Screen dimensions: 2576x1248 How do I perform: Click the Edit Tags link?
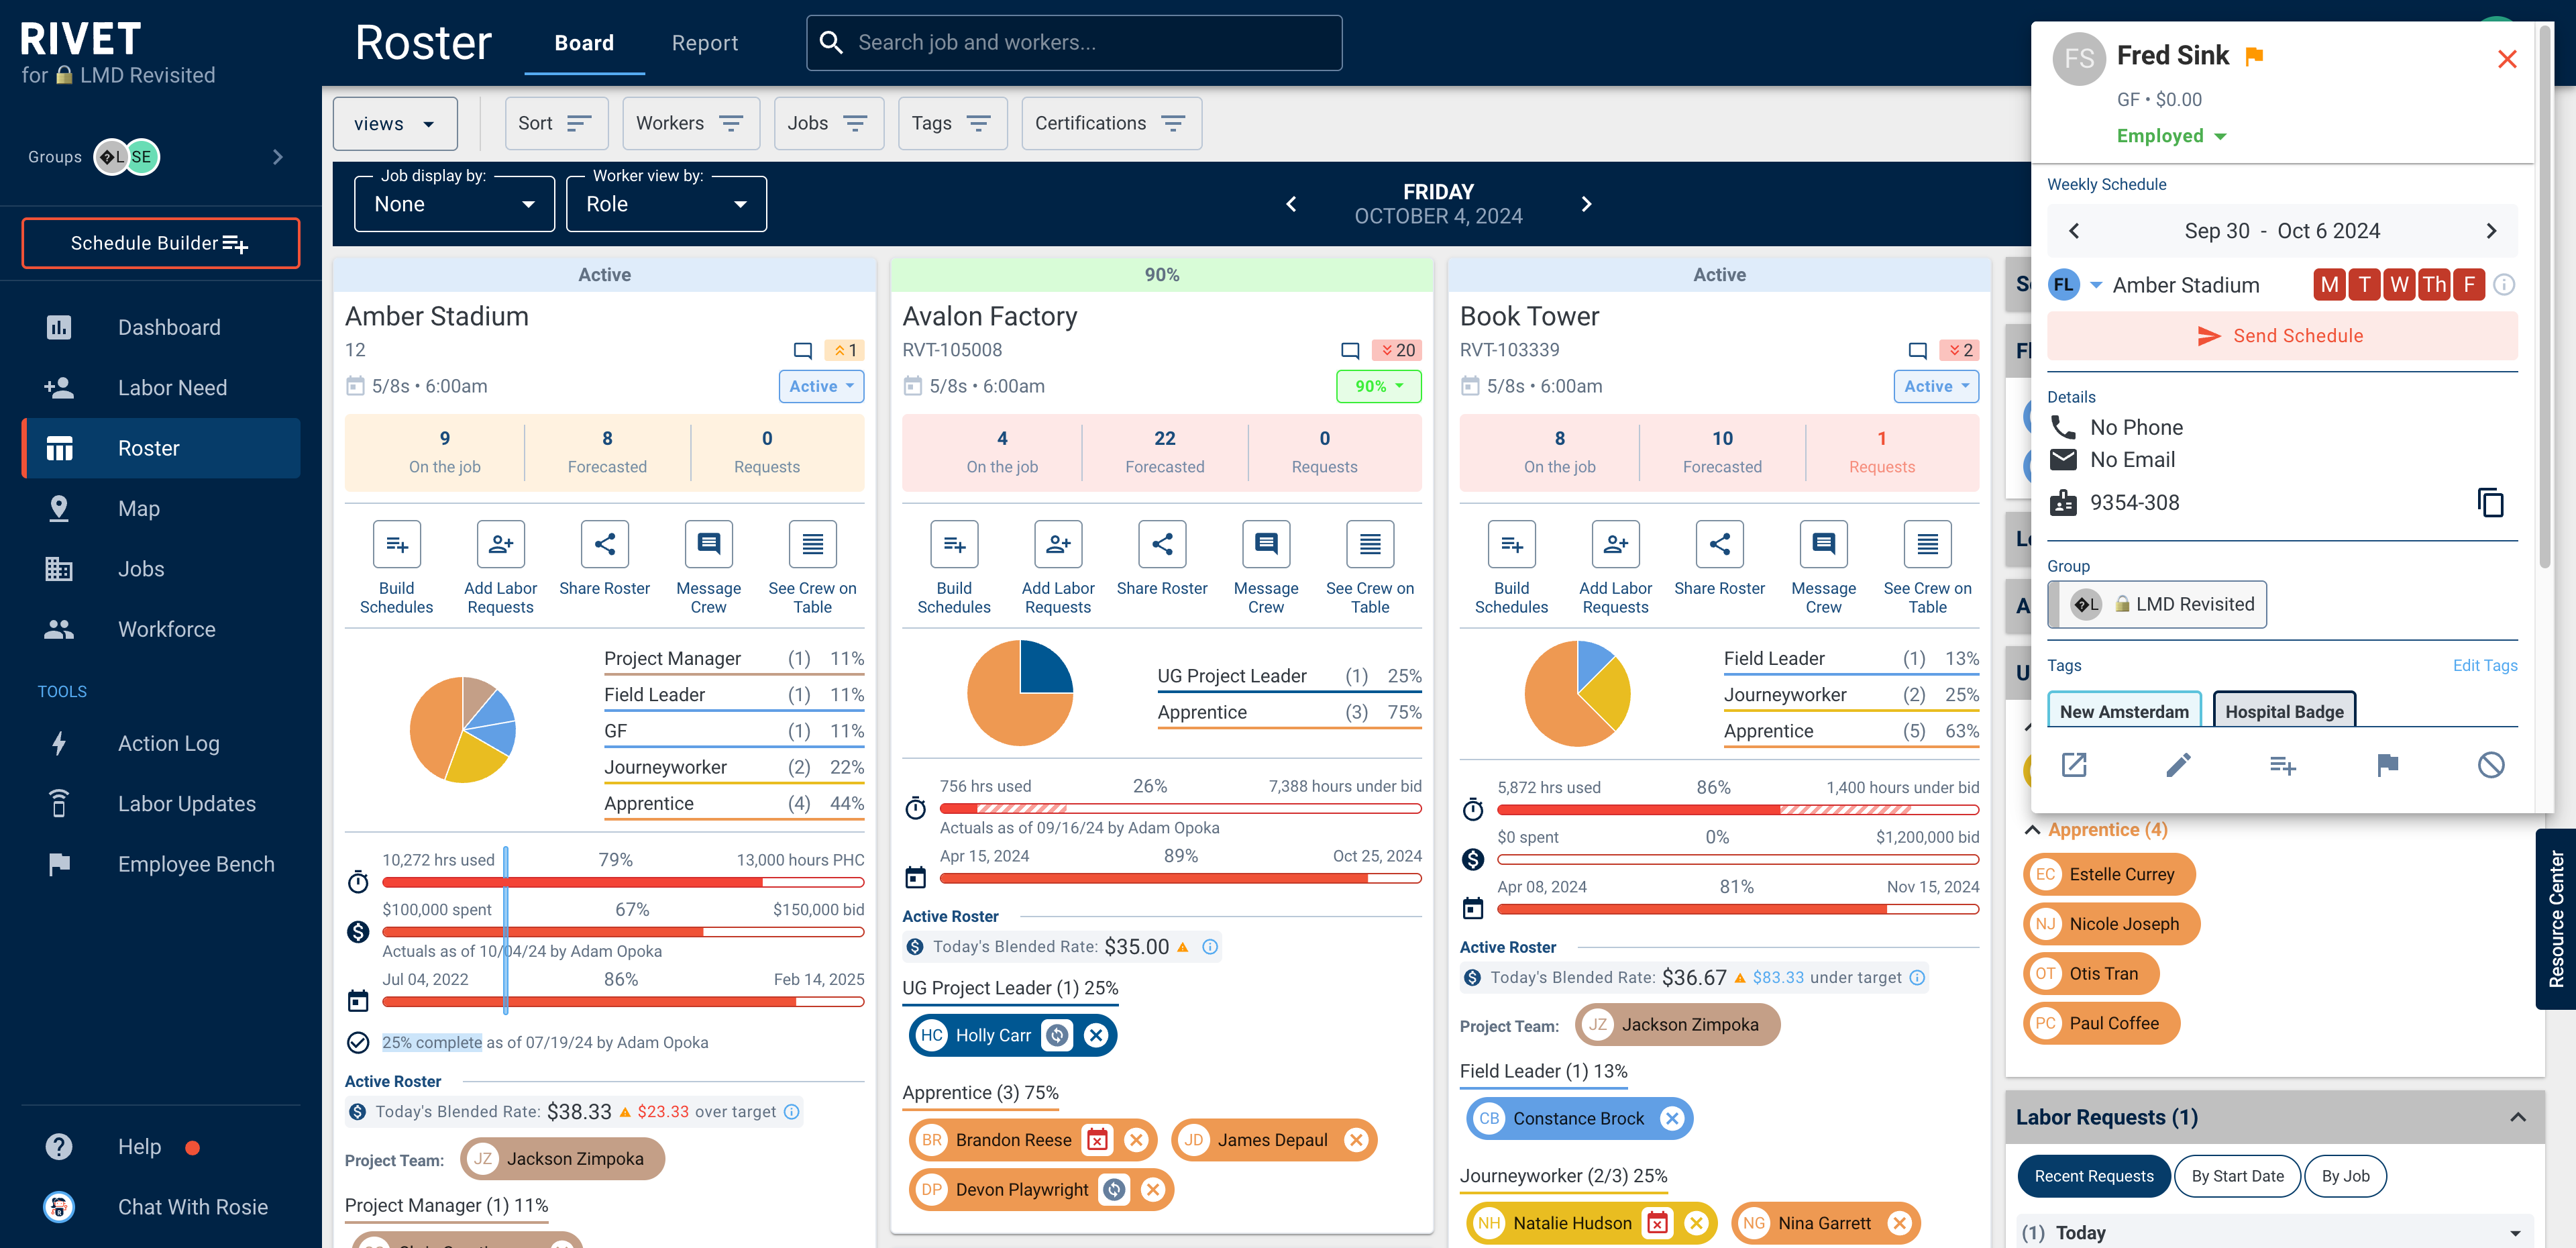[2484, 665]
